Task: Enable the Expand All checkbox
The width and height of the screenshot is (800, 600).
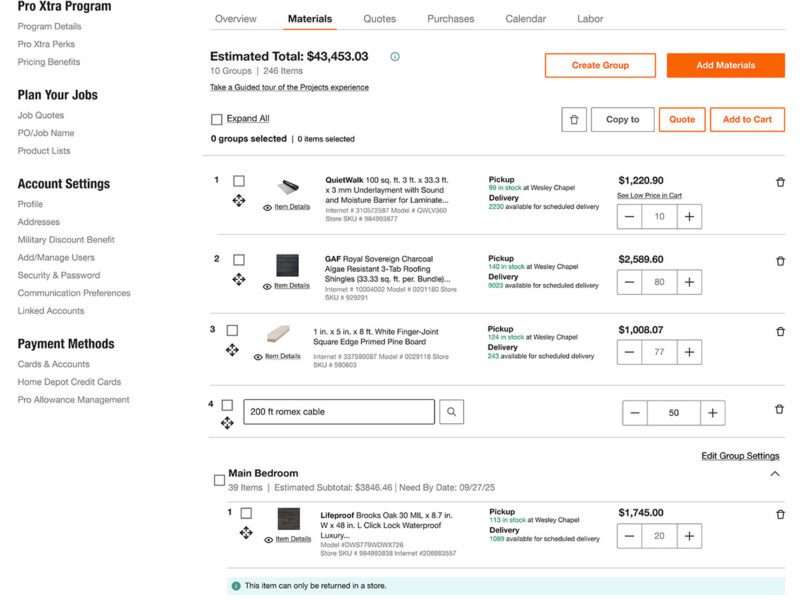Action: click(x=215, y=117)
